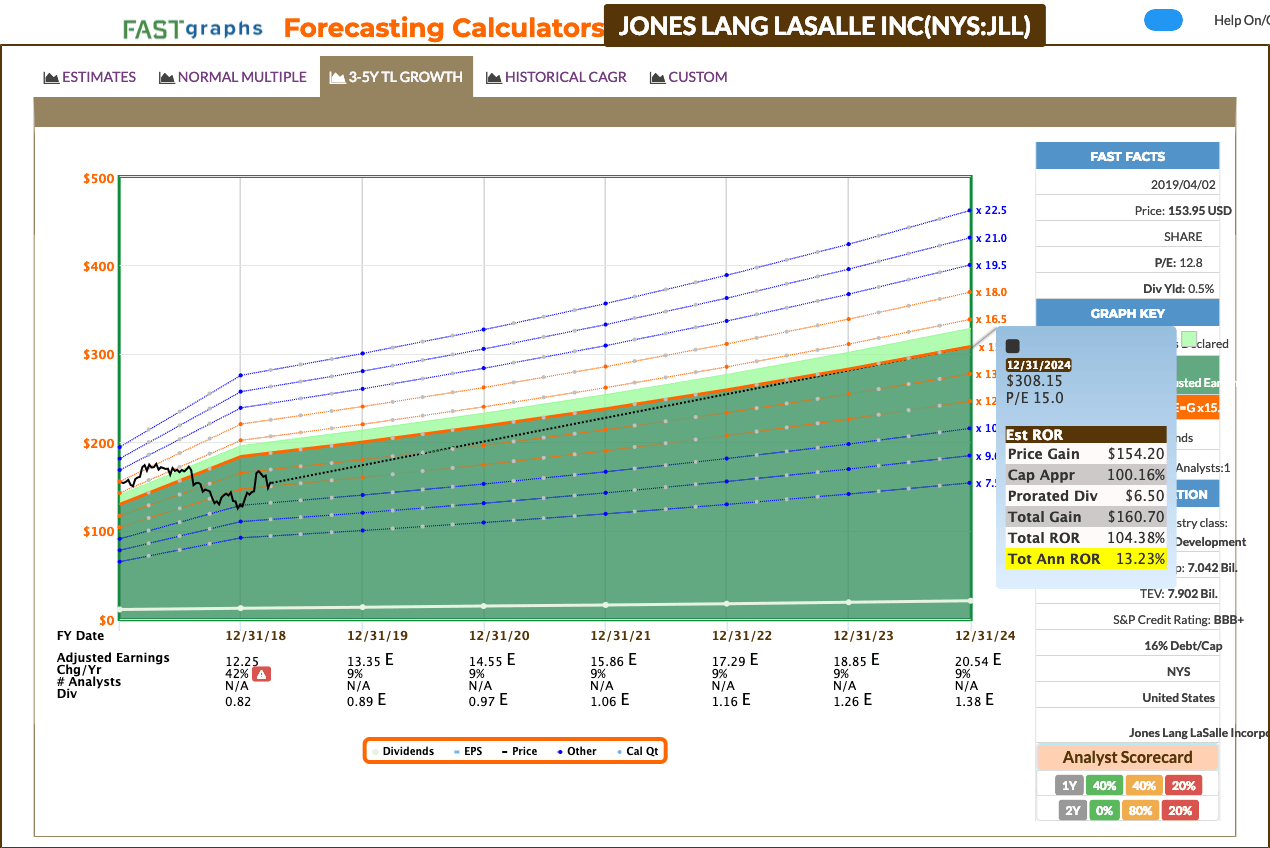Click the 2Y scorecard label
This screenshot has width=1270, height=848.
pyautogui.click(x=1073, y=810)
